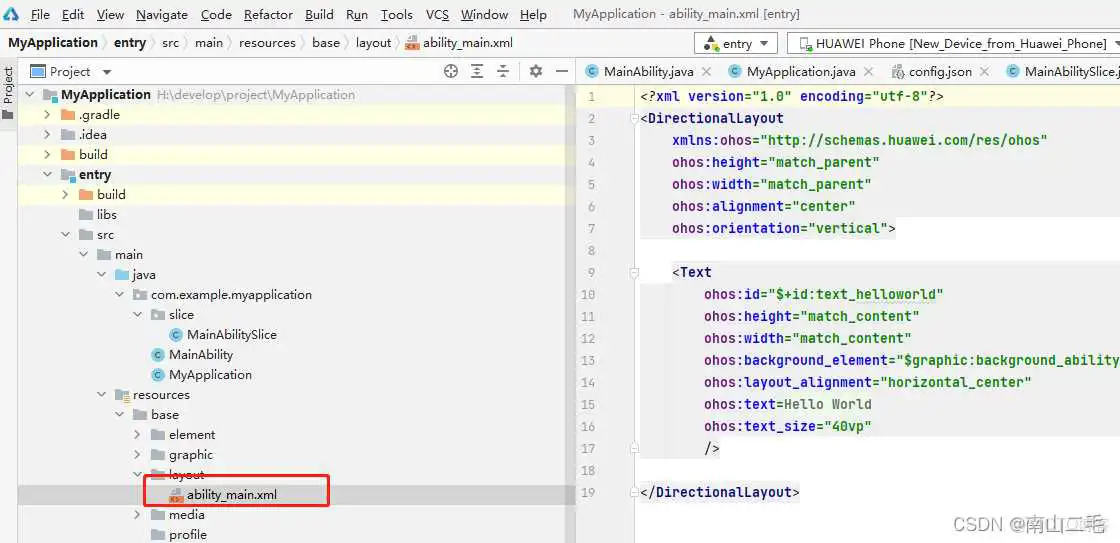Open Project panel settings gear
The width and height of the screenshot is (1120, 543).
pos(536,71)
